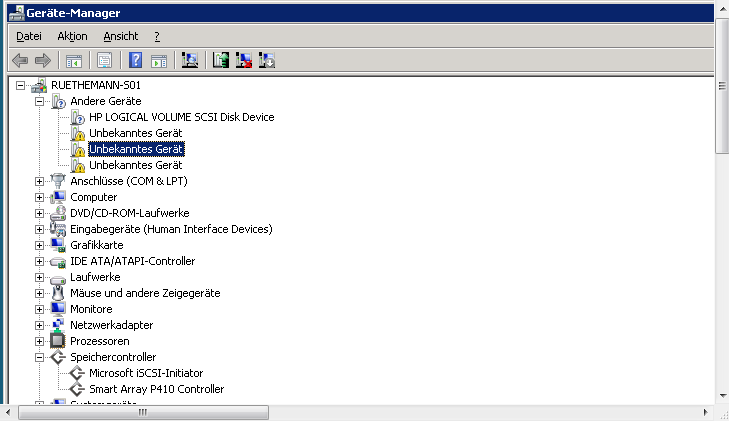This screenshot has height=421, width=729.
Task: Select the Eingabegeräte (Human Interface Devices) label
Action: coord(171,230)
